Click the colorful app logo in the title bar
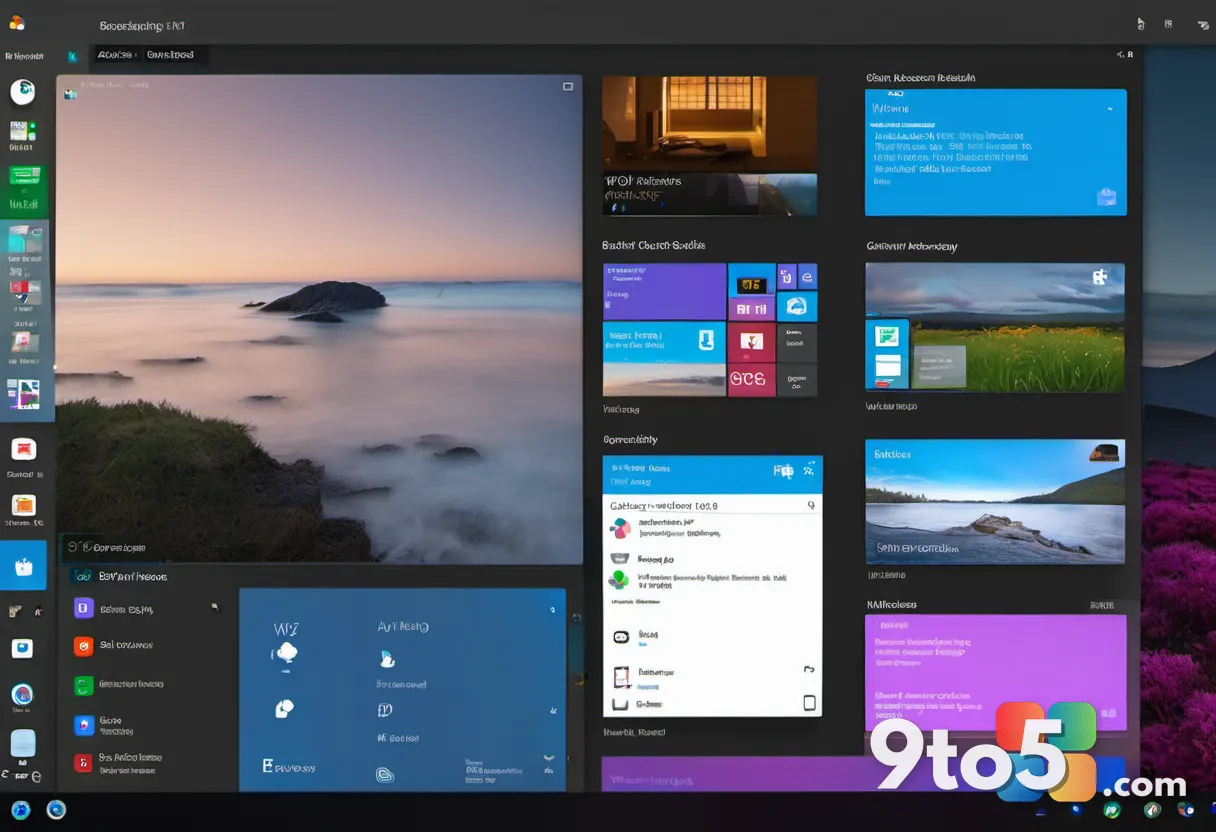Screen dimensions: 1216x832 16,23
